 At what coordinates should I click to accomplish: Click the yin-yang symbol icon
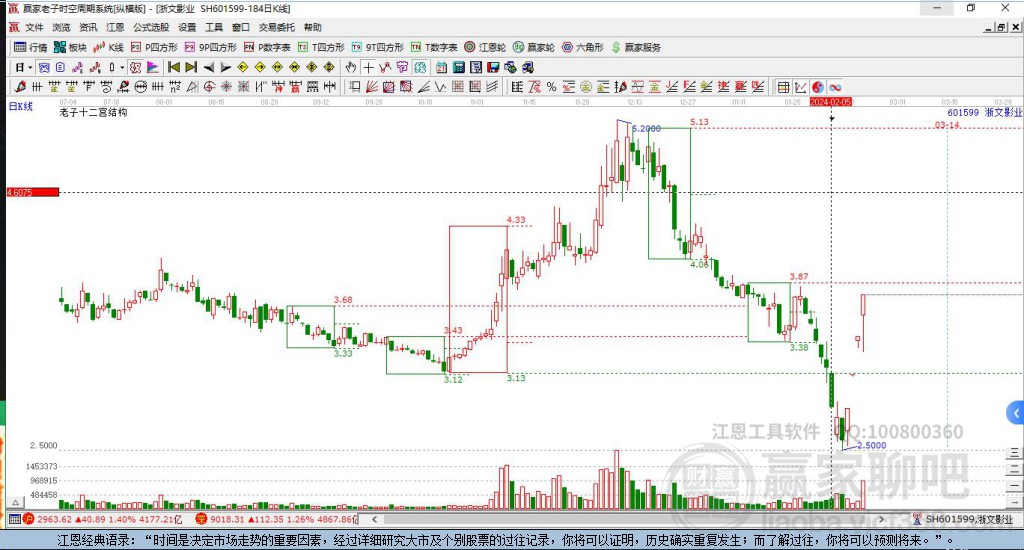818,87
